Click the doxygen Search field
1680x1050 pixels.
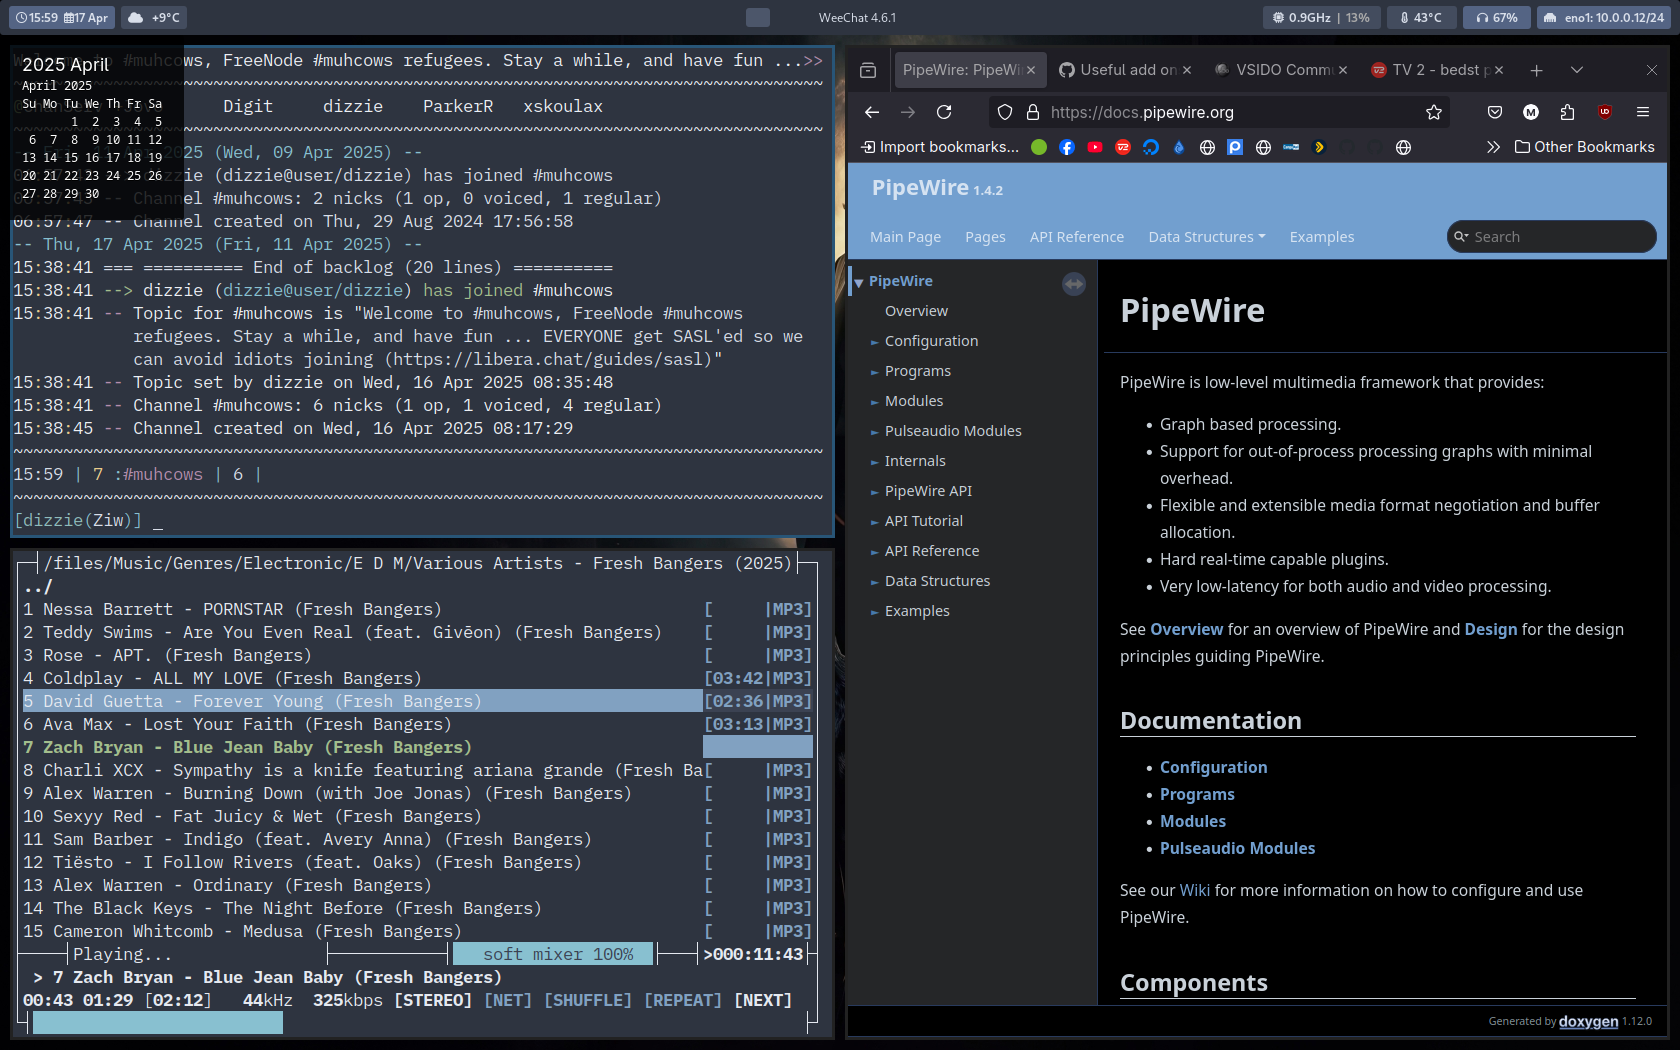coord(1551,237)
